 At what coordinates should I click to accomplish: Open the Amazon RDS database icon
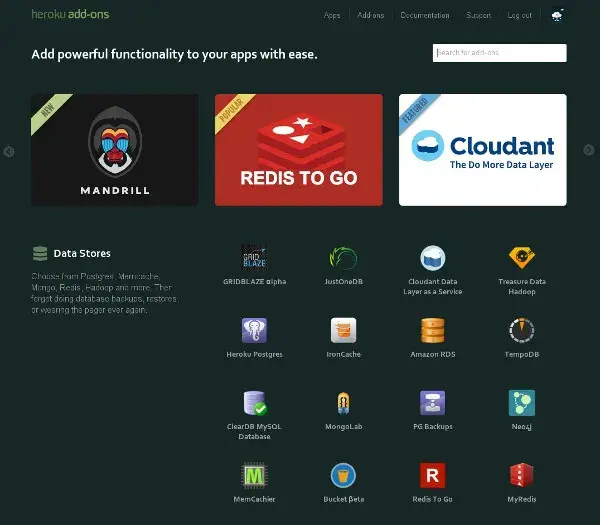433,330
